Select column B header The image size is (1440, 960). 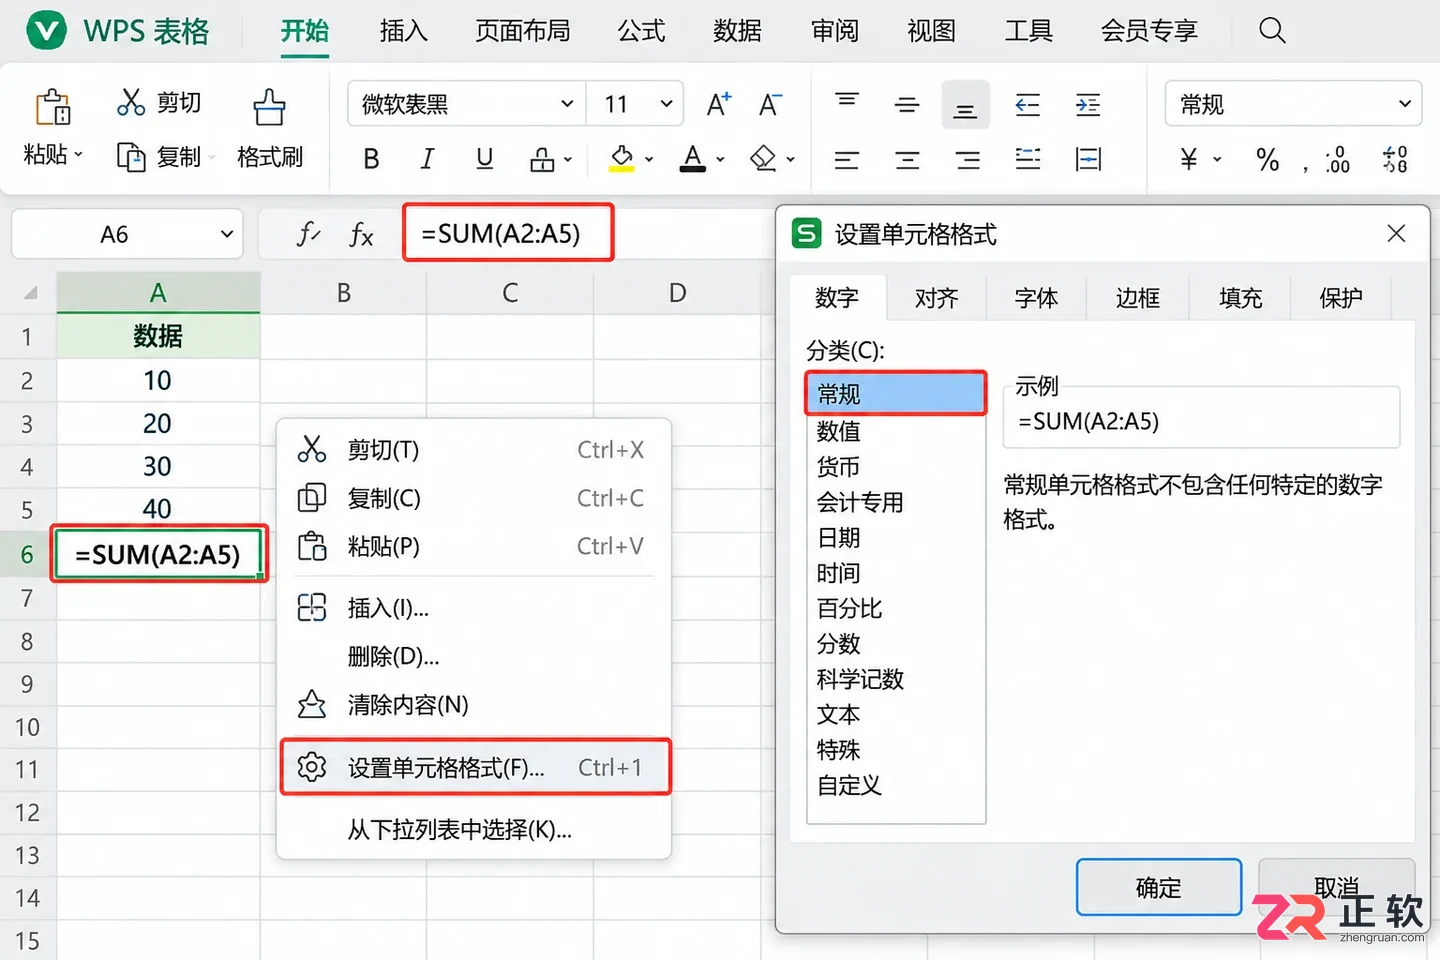click(344, 293)
